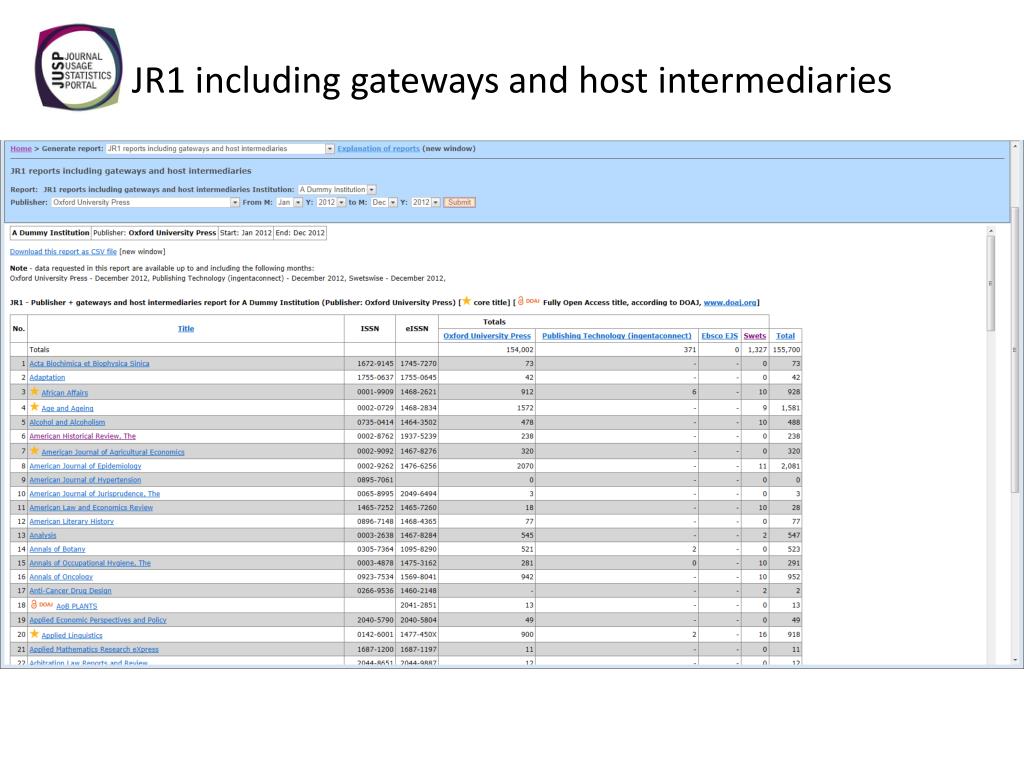This screenshot has width=1024, height=768.
Task: Open the African Affairs journal link
Action: pos(65,393)
